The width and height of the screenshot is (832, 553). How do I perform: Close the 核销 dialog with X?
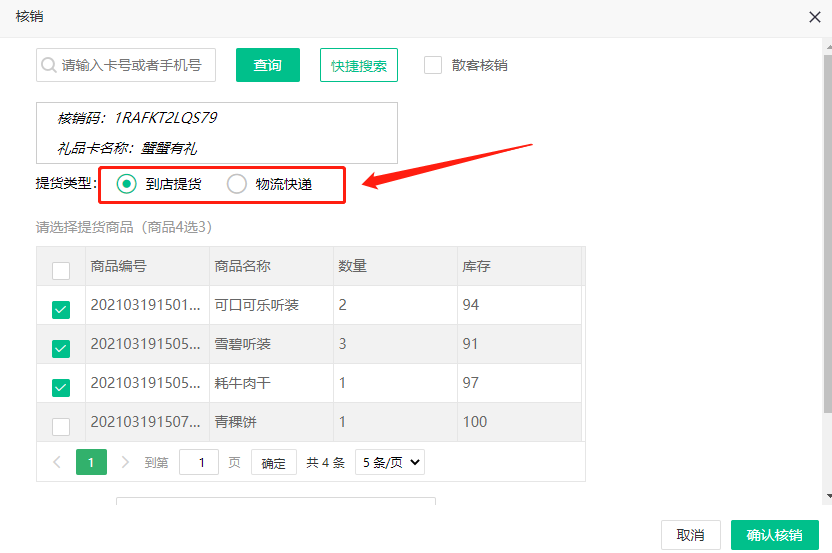814,17
